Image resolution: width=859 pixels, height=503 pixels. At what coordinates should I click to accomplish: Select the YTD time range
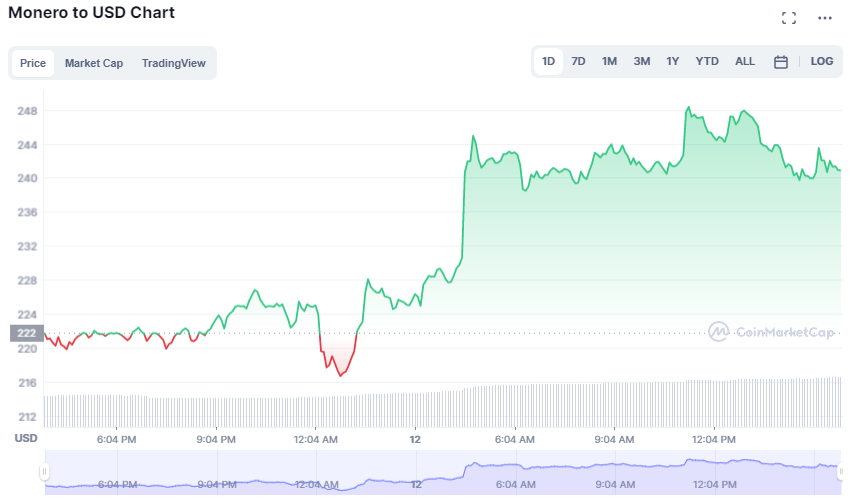707,61
